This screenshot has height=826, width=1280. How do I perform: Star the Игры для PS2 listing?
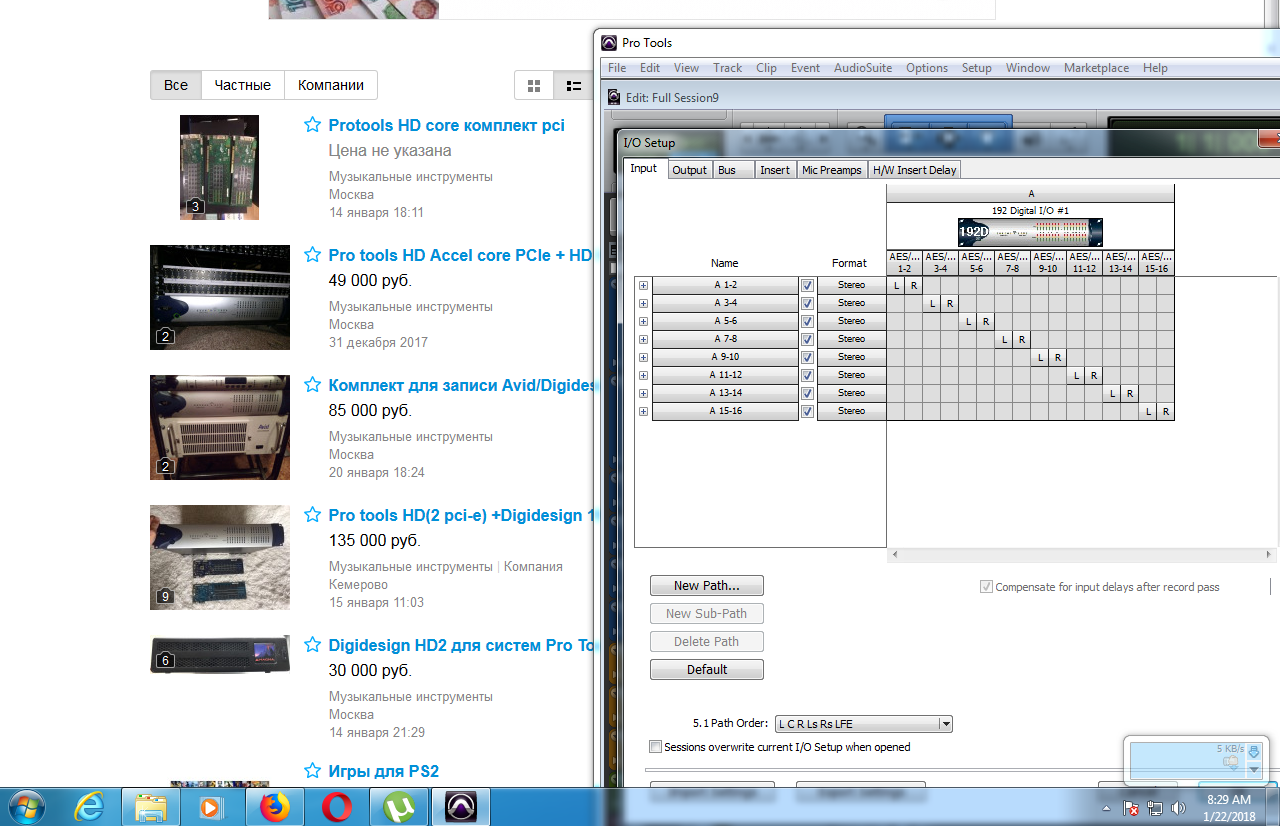[312, 771]
